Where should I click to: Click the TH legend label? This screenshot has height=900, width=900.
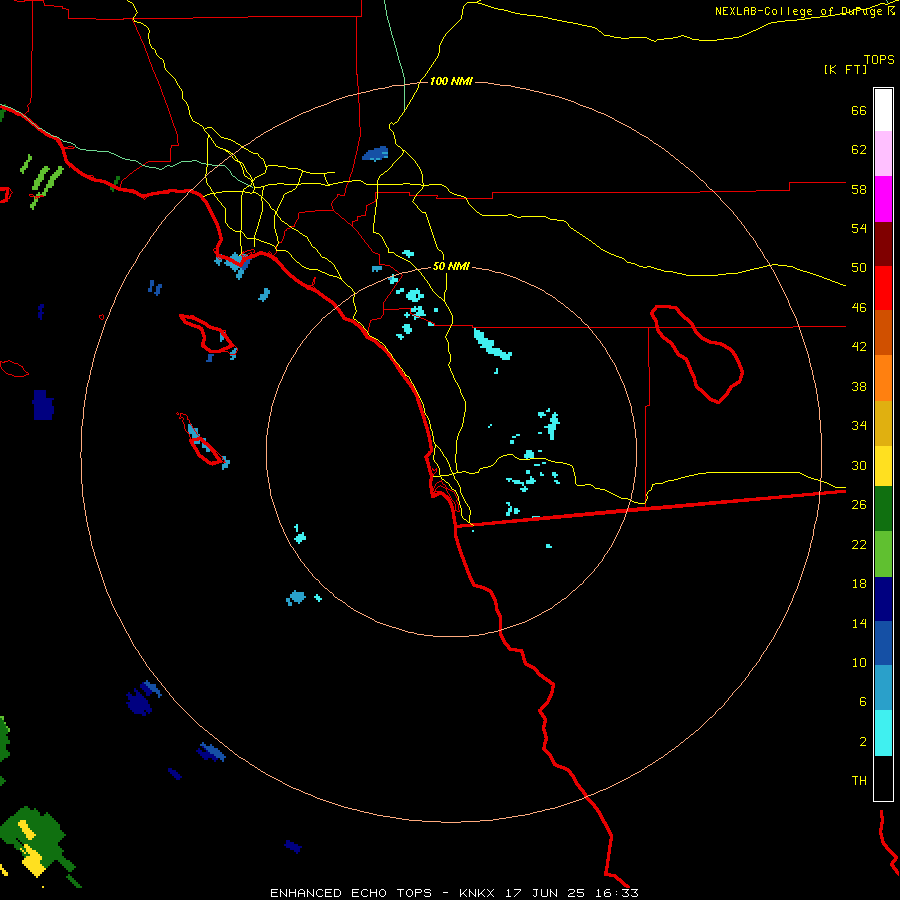(859, 781)
